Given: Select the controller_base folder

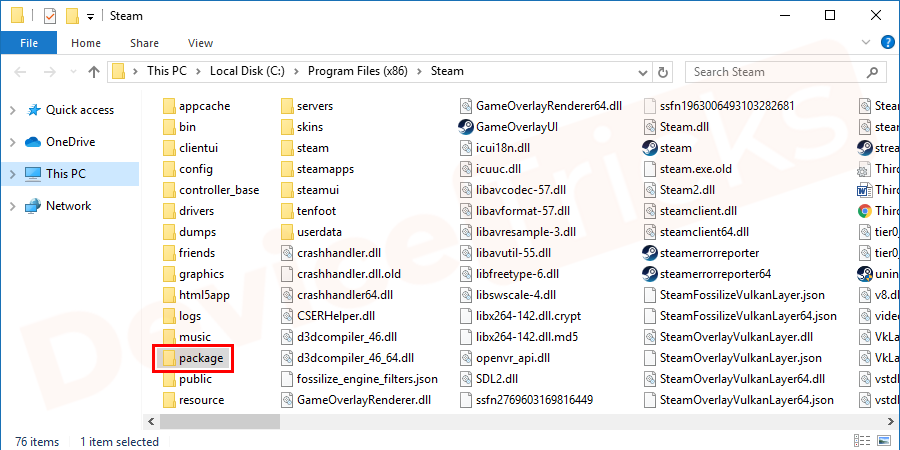Looking at the screenshot, I should 211,190.
